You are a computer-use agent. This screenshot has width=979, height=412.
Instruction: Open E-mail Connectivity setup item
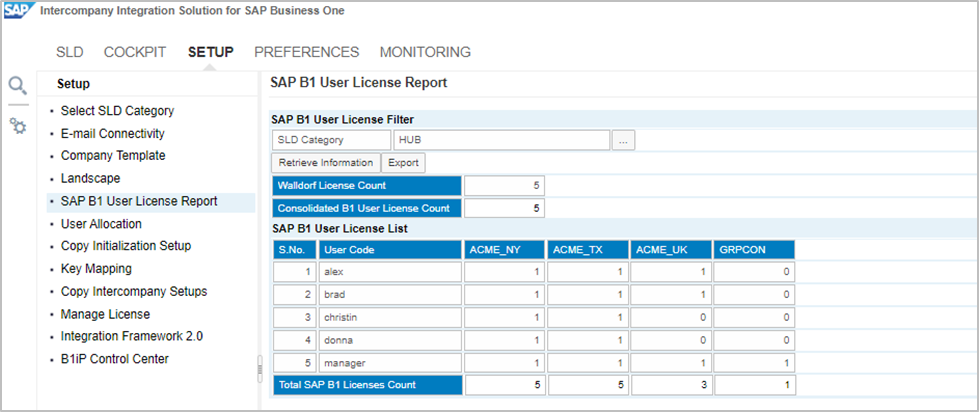pos(112,133)
